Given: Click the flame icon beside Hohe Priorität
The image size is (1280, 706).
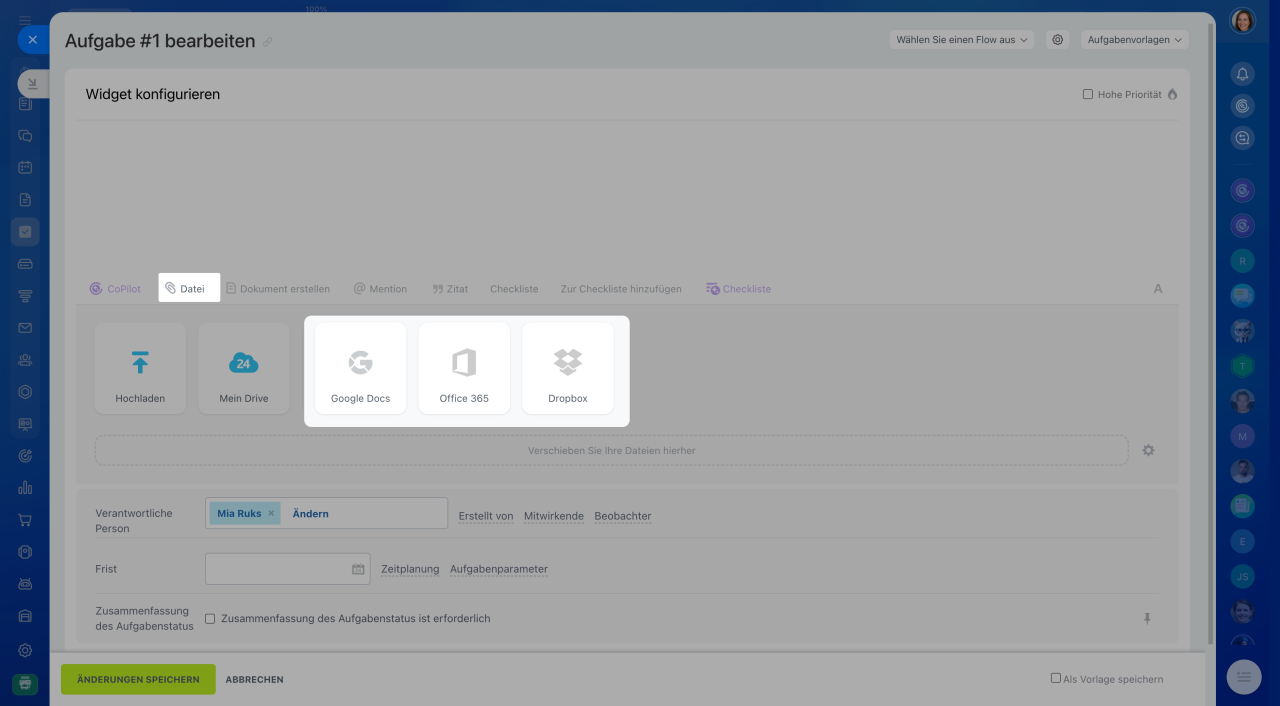Looking at the screenshot, I should click(1172, 94).
